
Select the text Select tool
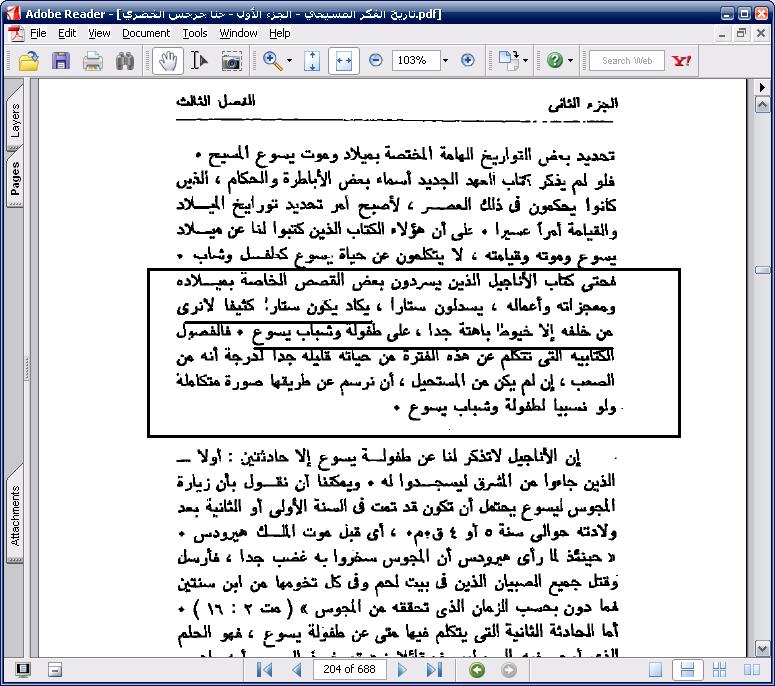(199, 61)
